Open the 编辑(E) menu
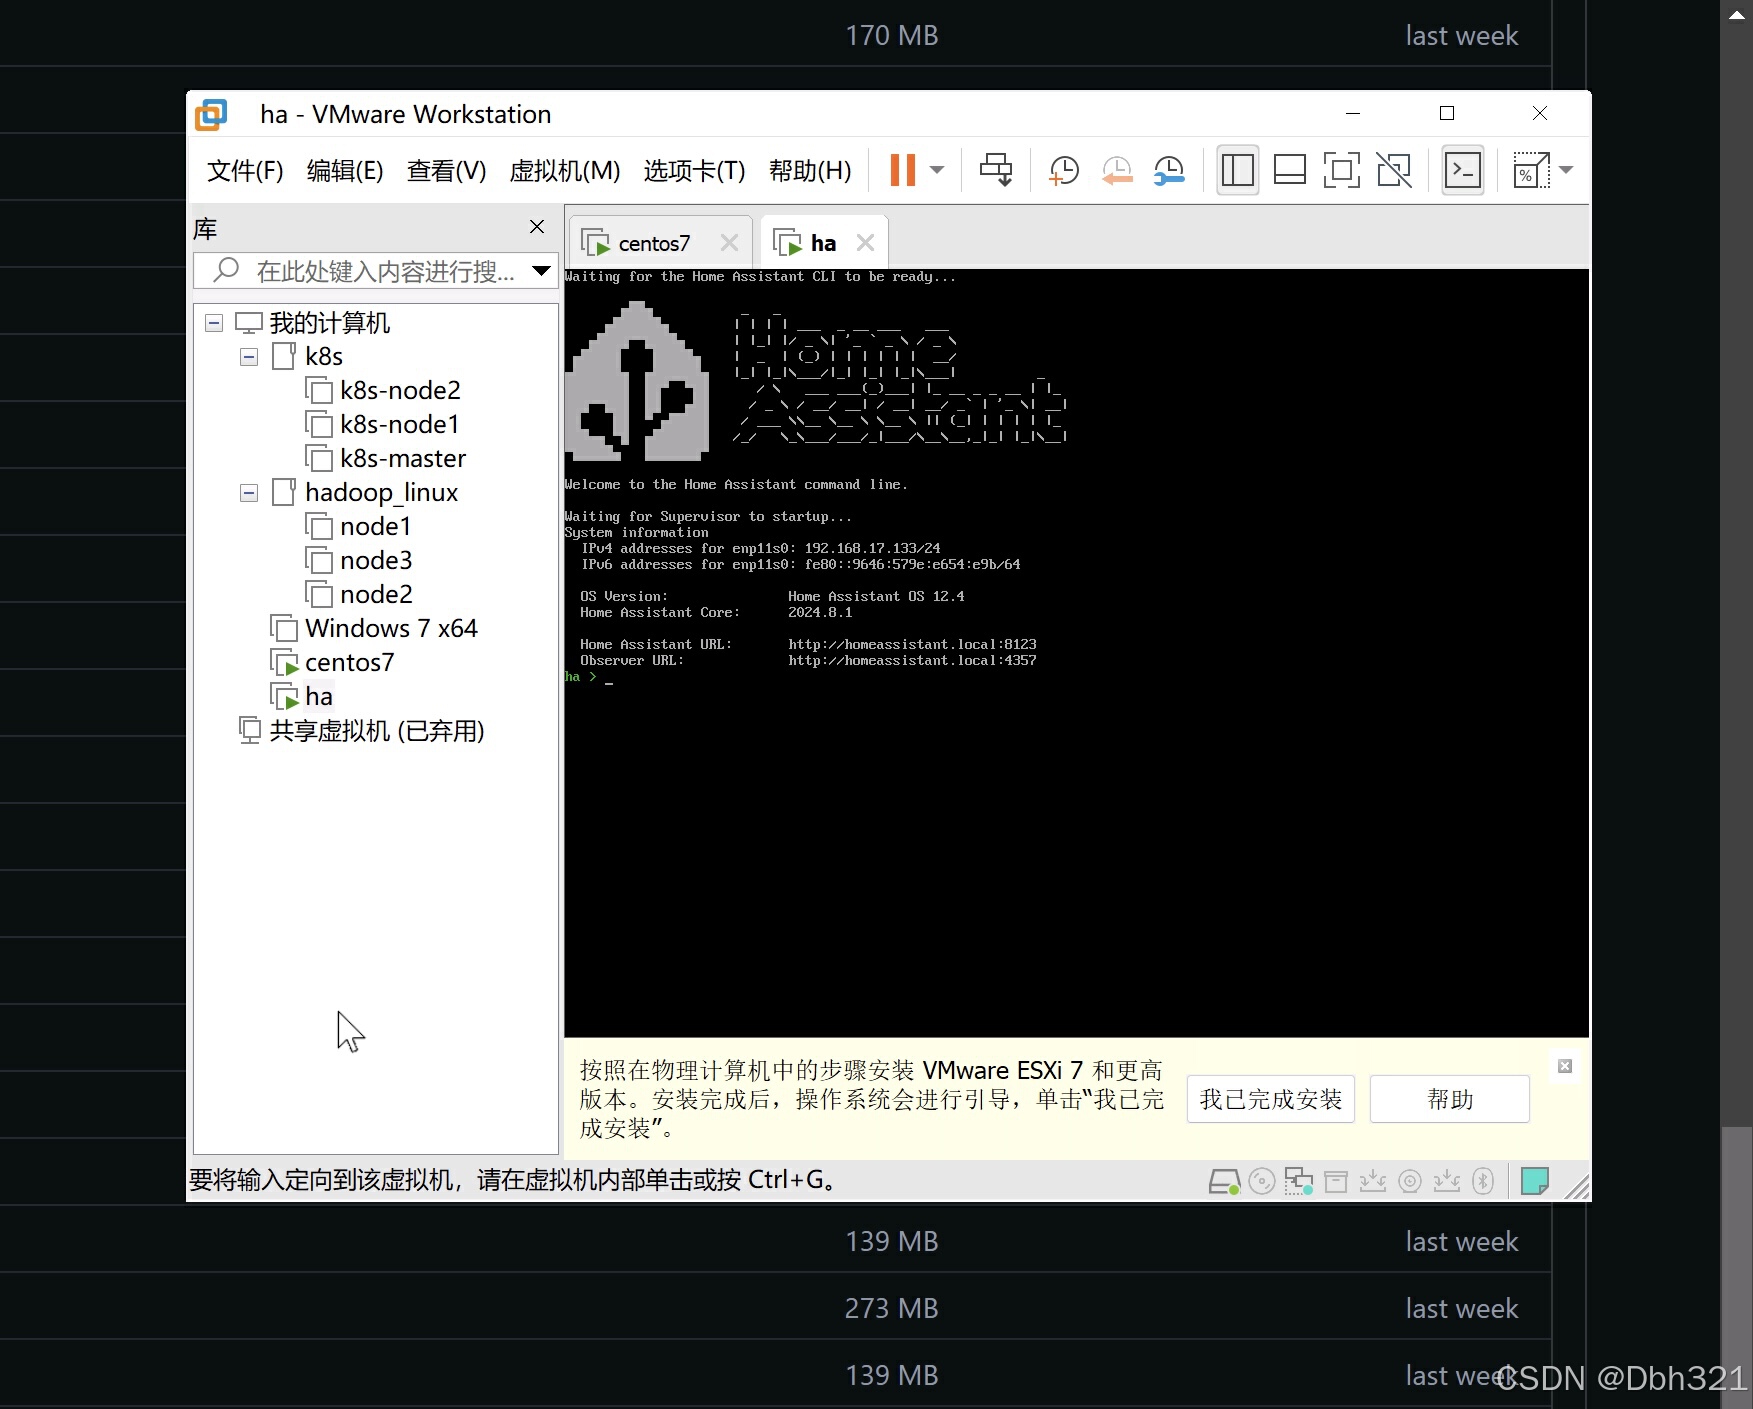The height and width of the screenshot is (1409, 1753). point(345,171)
